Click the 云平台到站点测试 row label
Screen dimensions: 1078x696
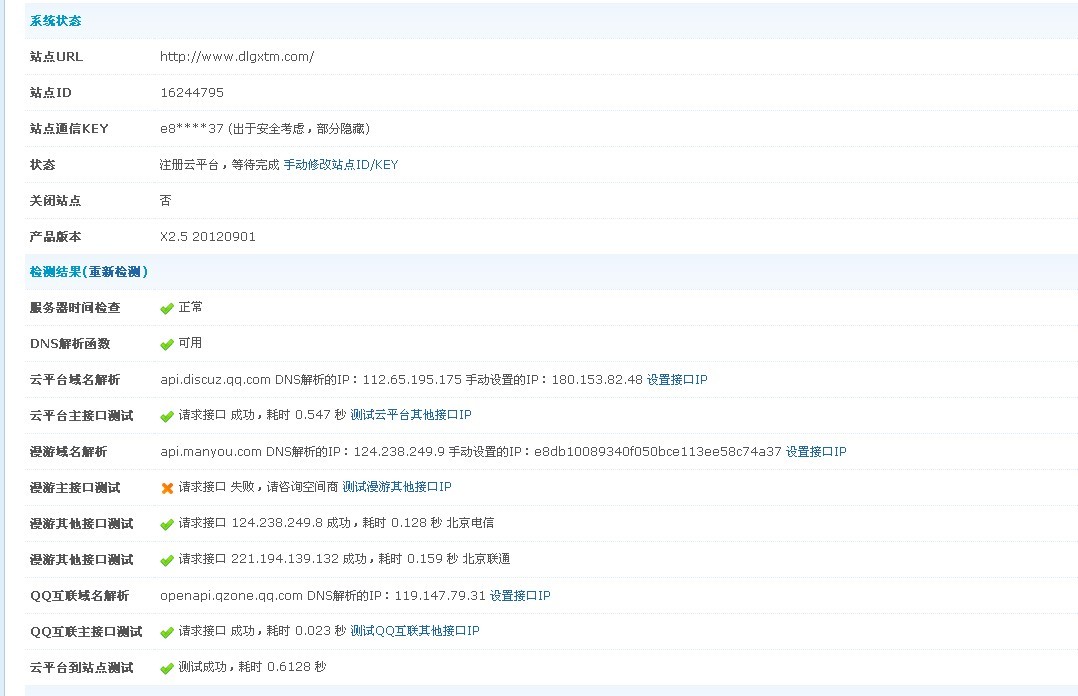point(81,668)
